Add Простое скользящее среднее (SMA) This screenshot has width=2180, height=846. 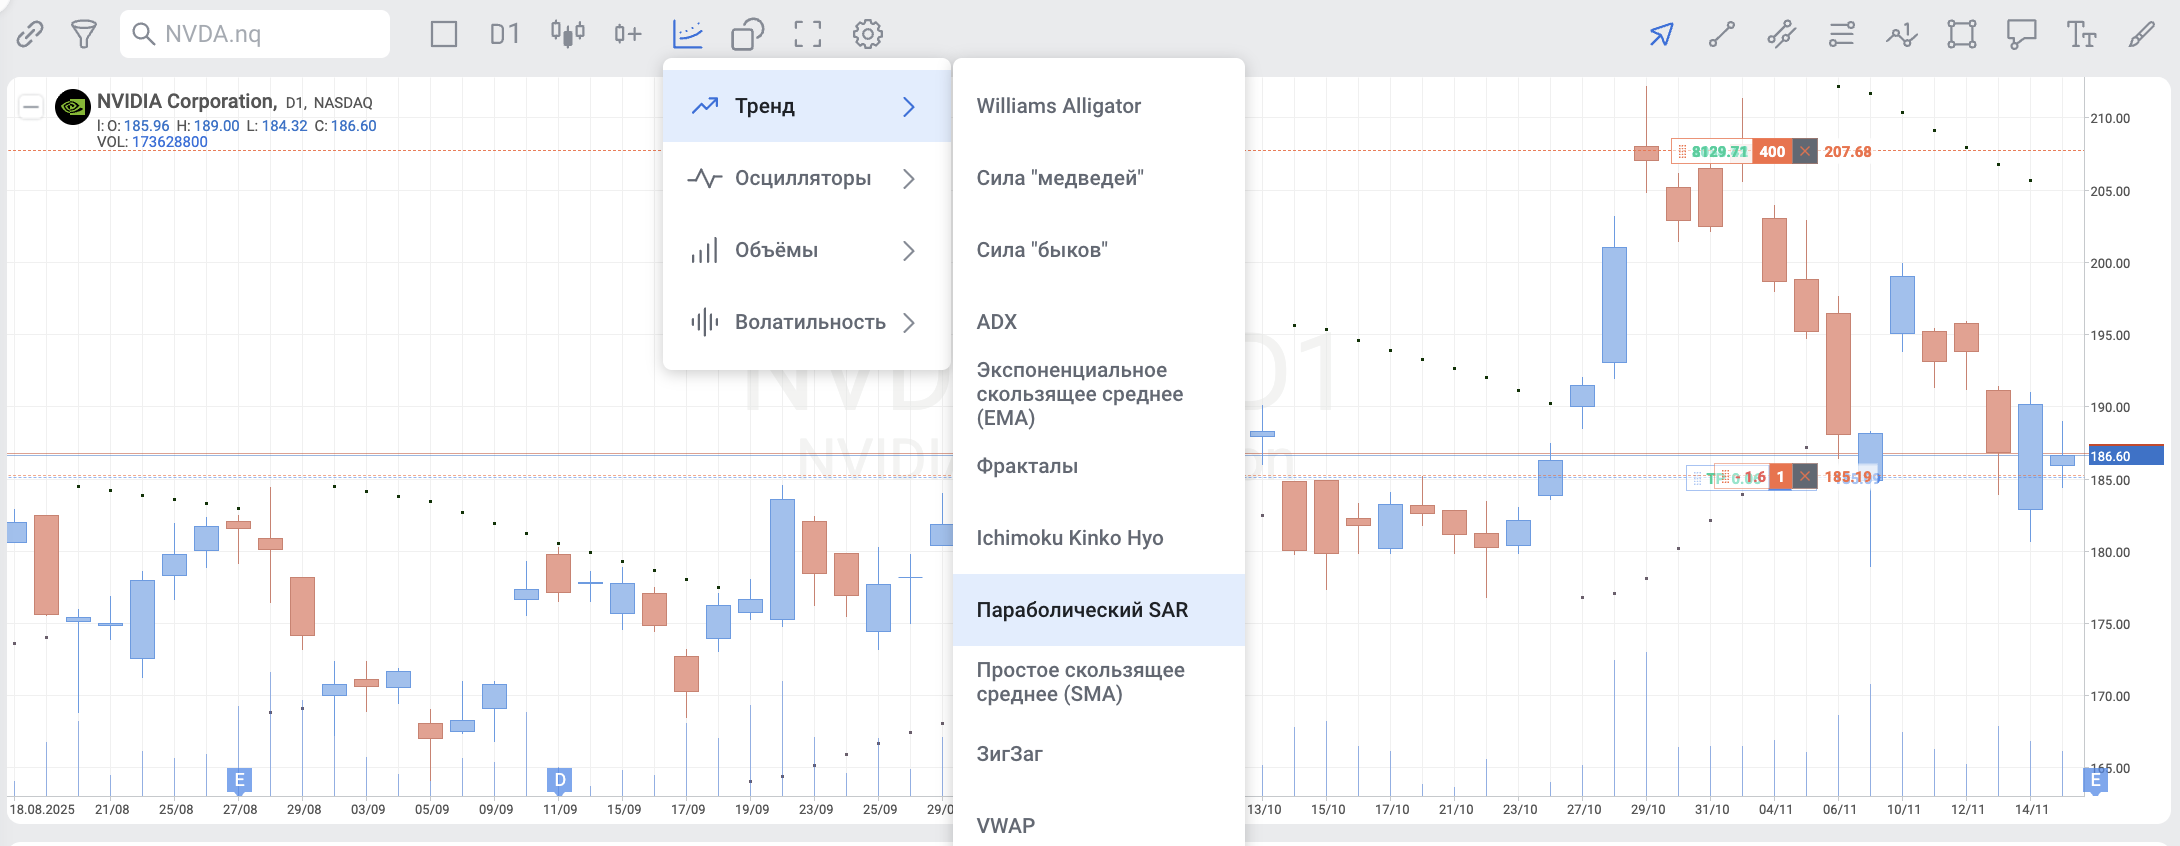[1098, 682]
